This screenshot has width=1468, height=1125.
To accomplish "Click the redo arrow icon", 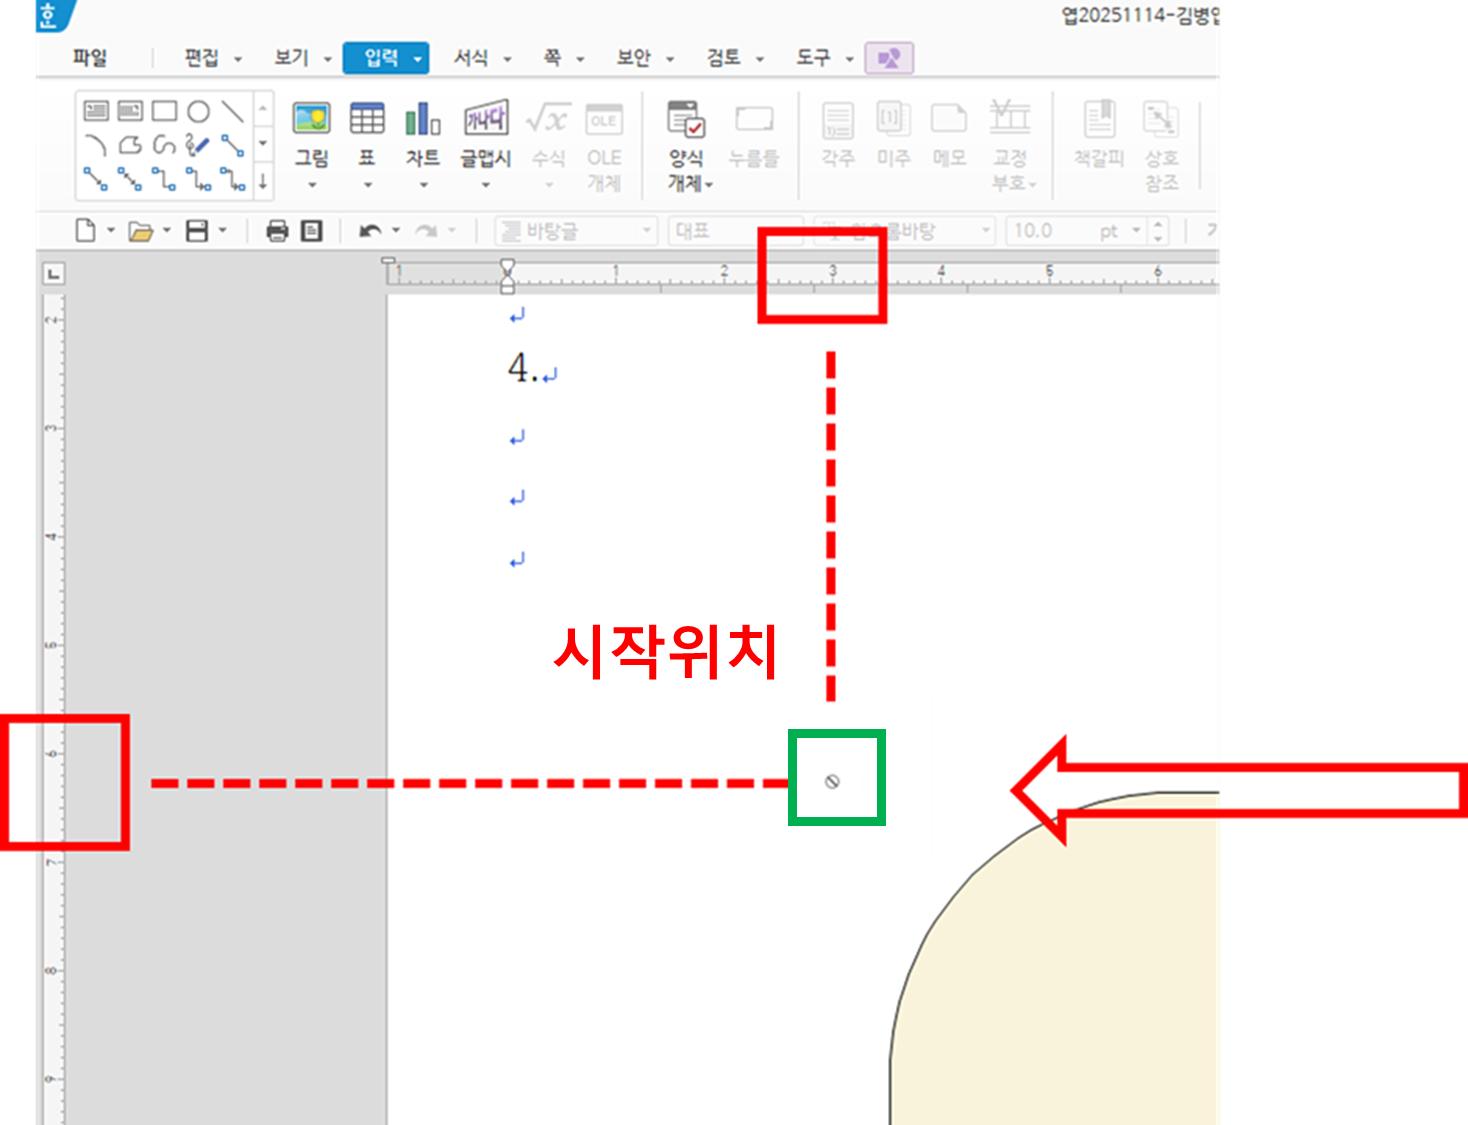I will pos(426,231).
